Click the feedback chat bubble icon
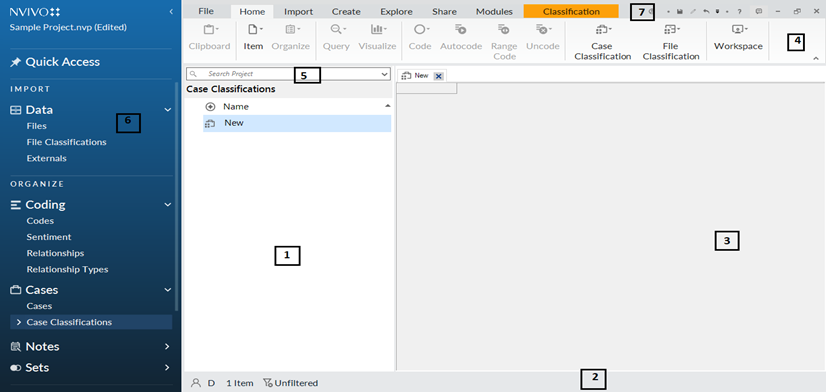Screen dimensions: 826x392 coord(759,11)
